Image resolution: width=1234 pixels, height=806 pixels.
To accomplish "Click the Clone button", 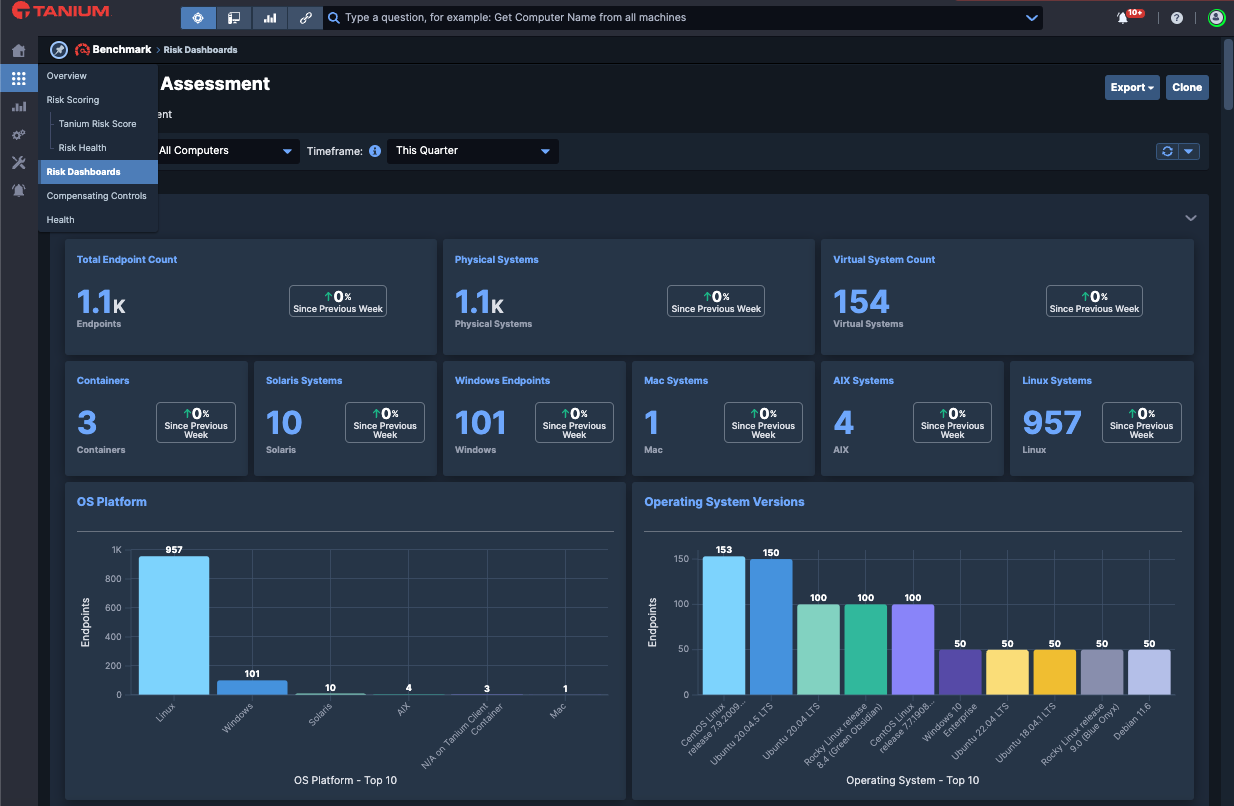I will [x=1187, y=88].
